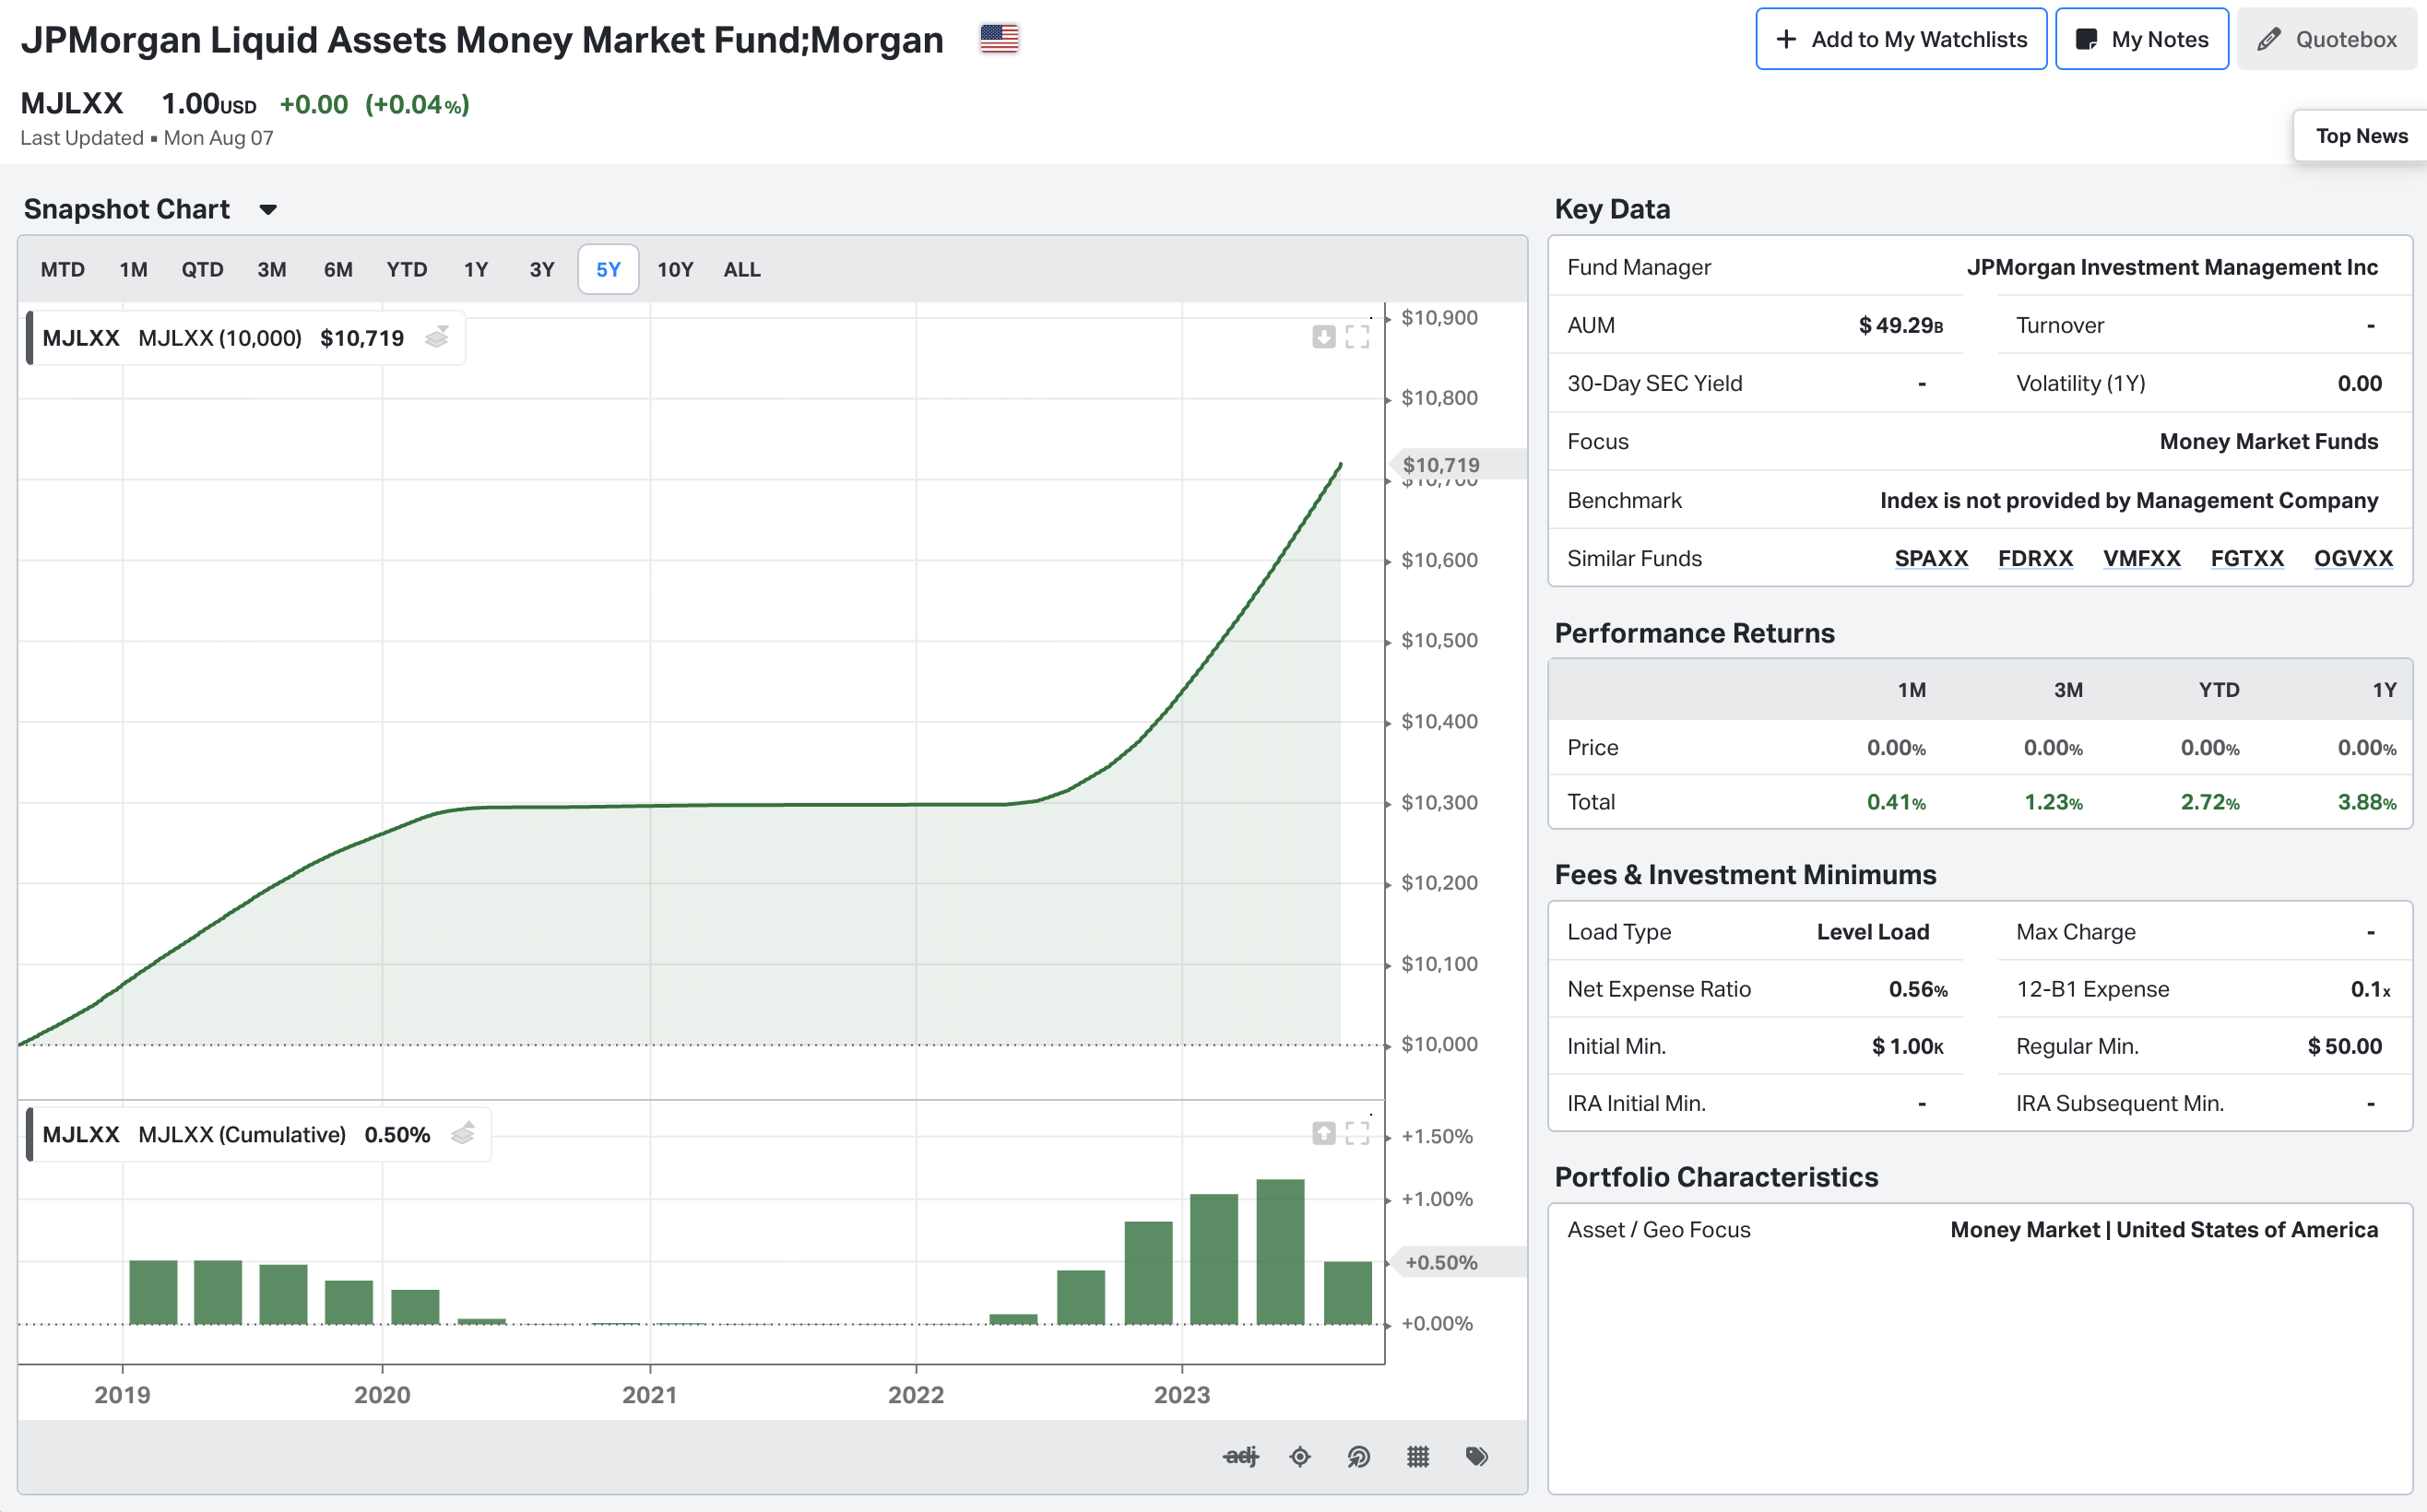Click the crosshair target icon
This screenshot has height=1512, width=2427.
(1300, 1456)
